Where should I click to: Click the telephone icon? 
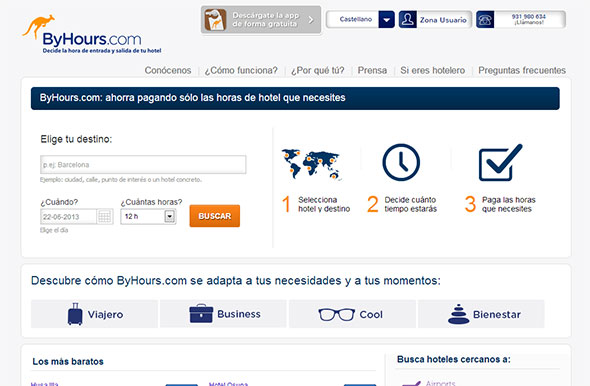tap(485, 20)
